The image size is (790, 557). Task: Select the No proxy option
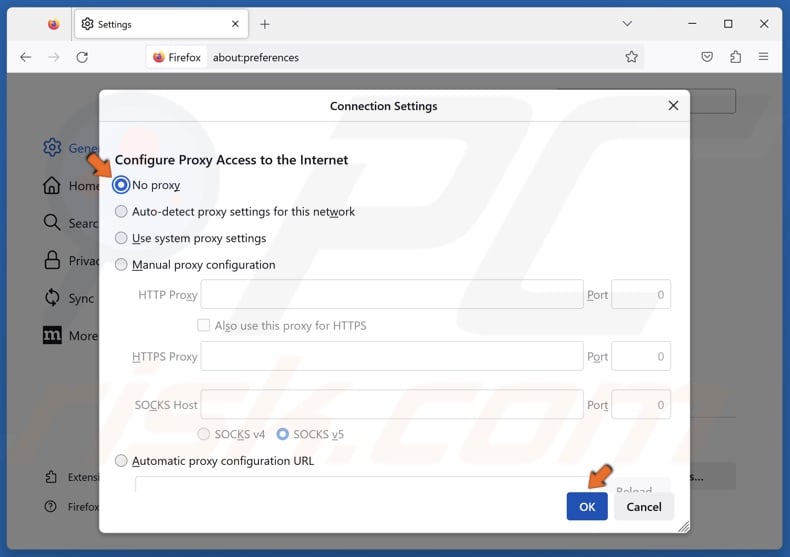[121, 185]
